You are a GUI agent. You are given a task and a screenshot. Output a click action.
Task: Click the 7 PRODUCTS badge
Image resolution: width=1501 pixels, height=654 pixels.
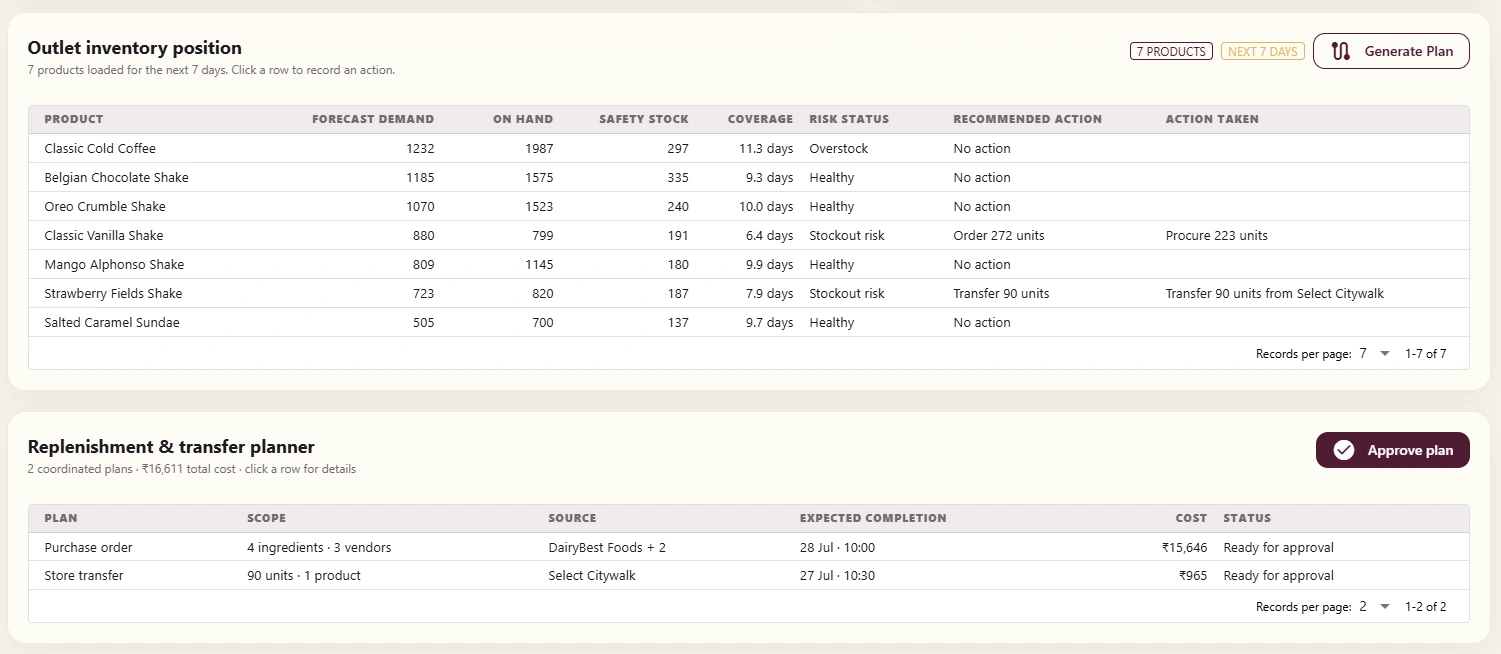(x=1171, y=51)
